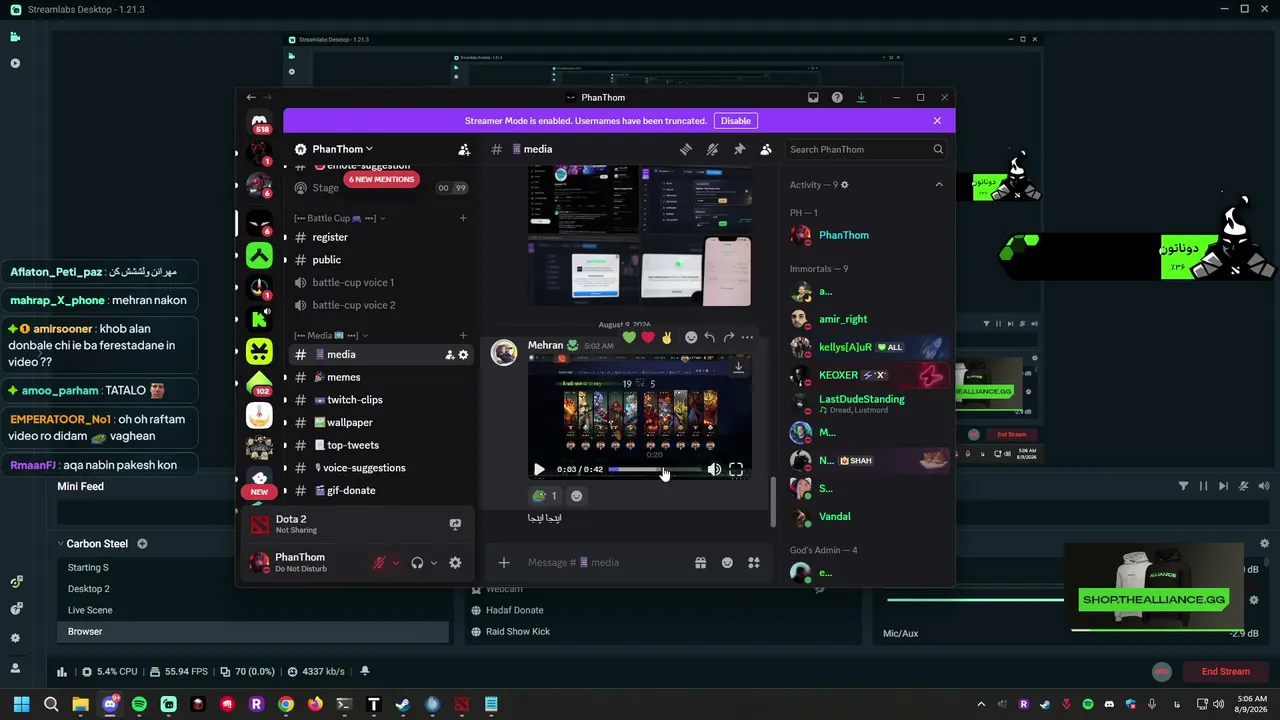Click the green Discord update download icon
The height and width of the screenshot is (720, 1280).
point(861,97)
